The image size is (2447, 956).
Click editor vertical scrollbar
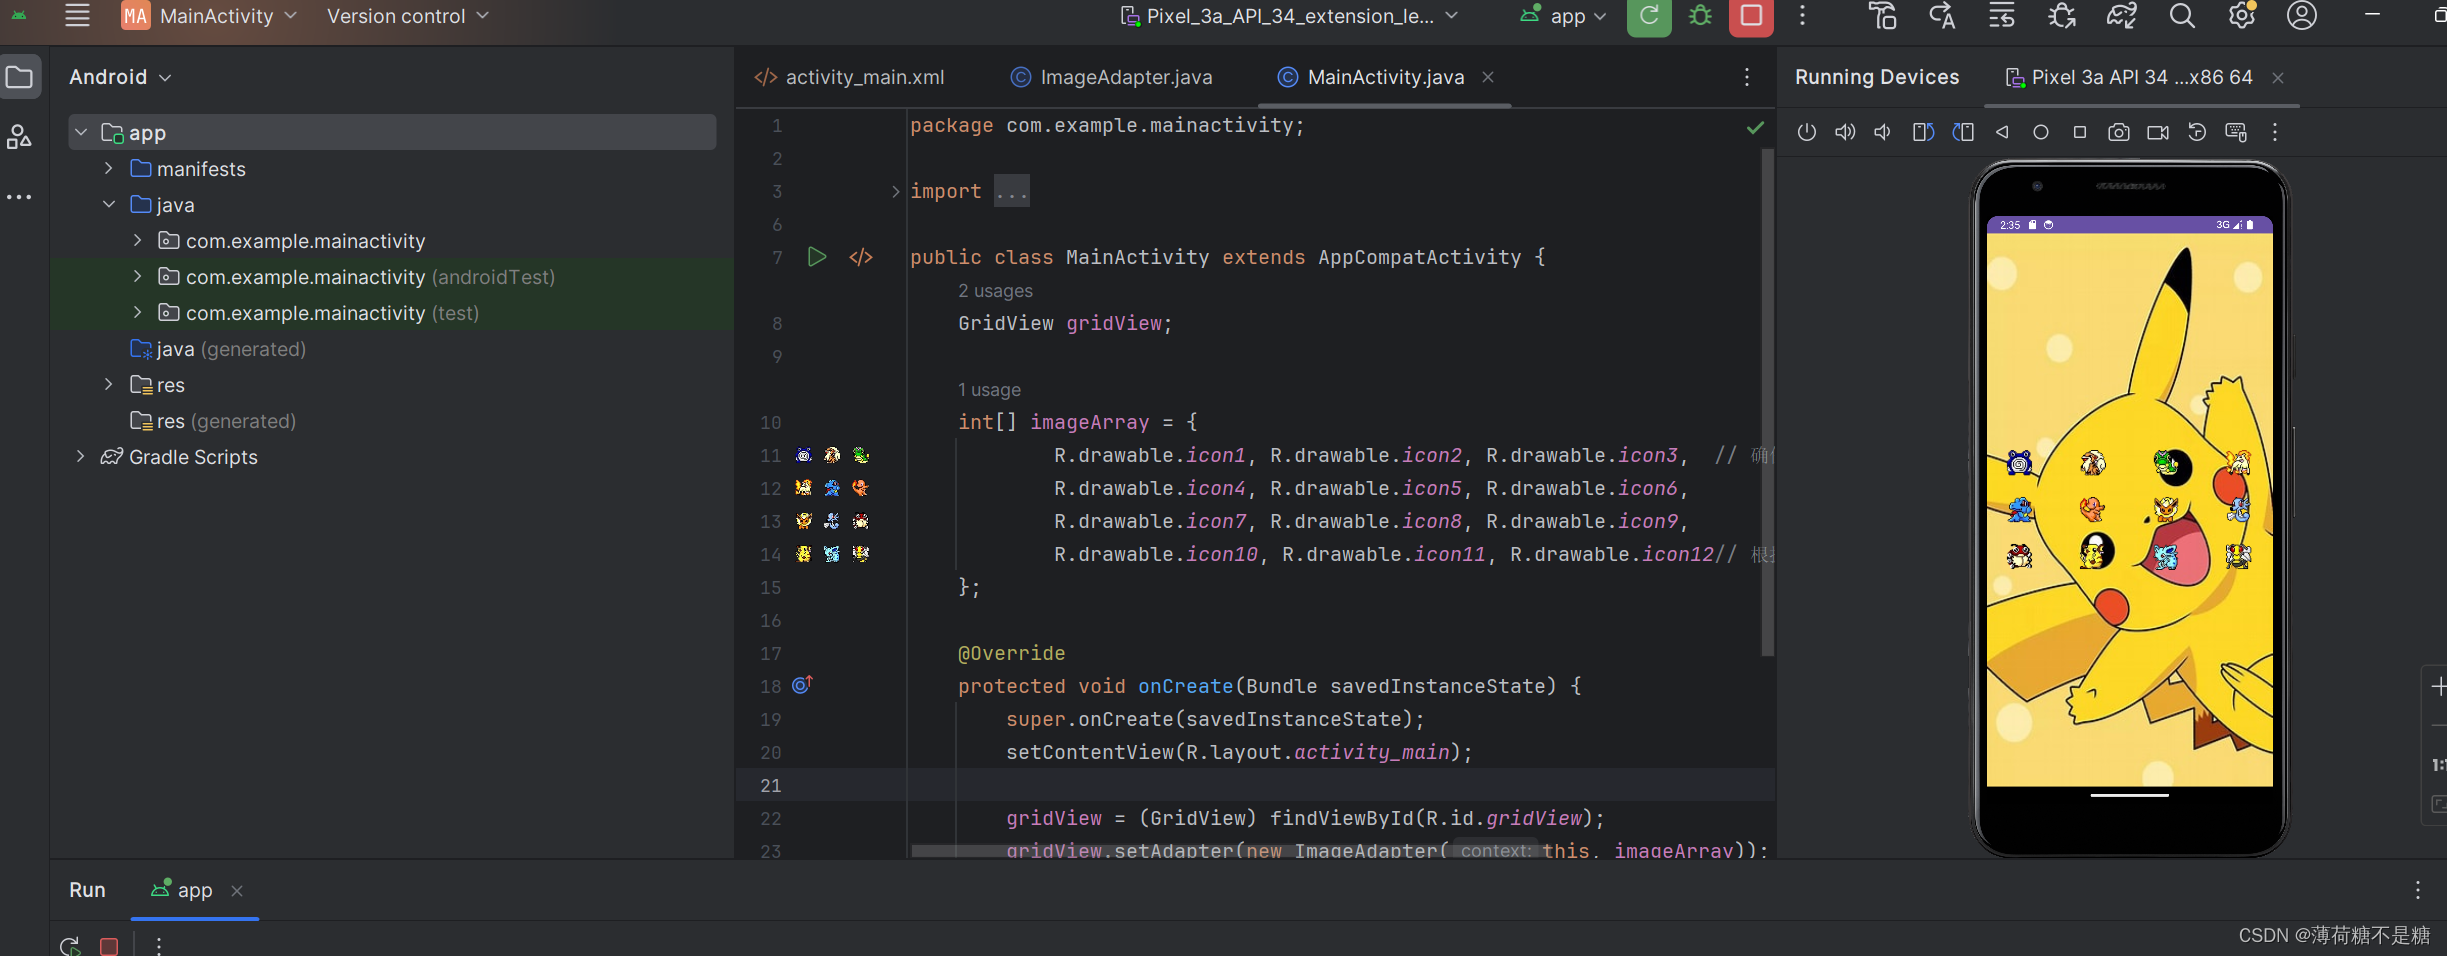tap(1767, 400)
